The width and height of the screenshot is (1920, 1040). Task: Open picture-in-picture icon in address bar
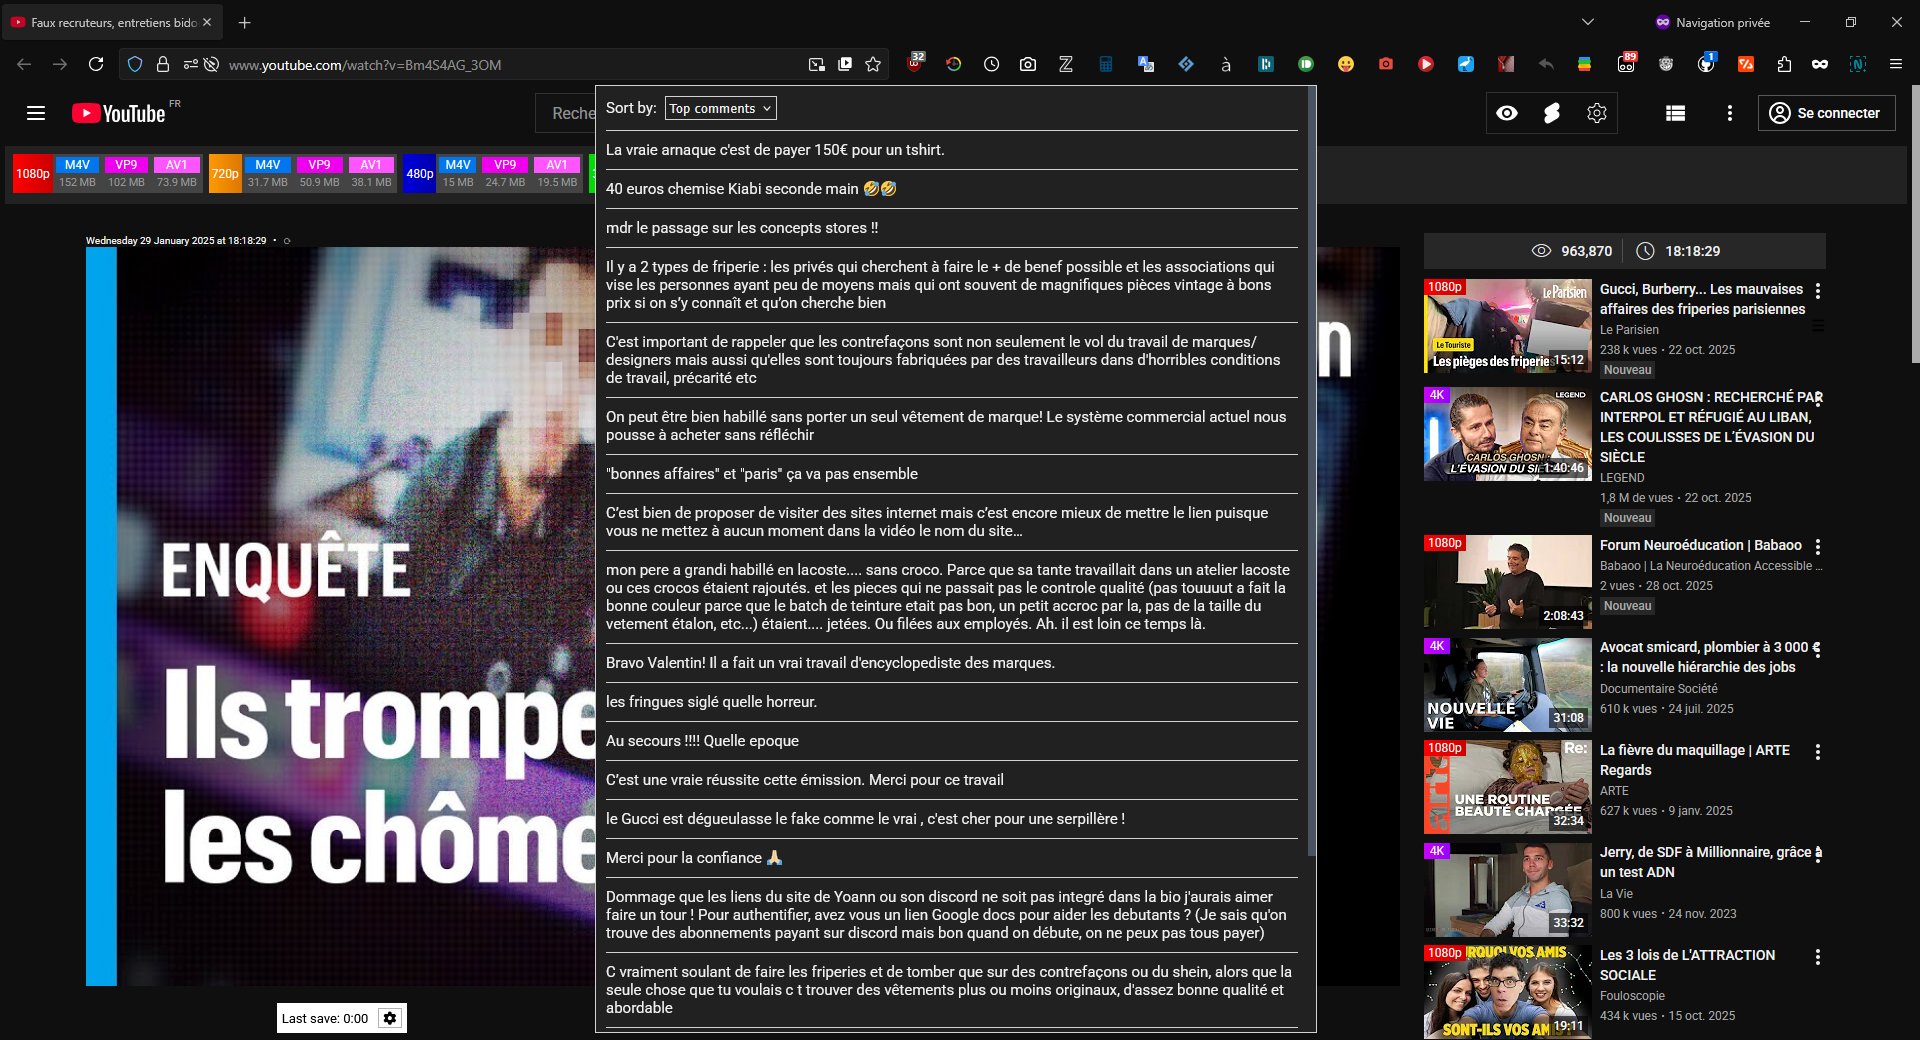coord(845,64)
